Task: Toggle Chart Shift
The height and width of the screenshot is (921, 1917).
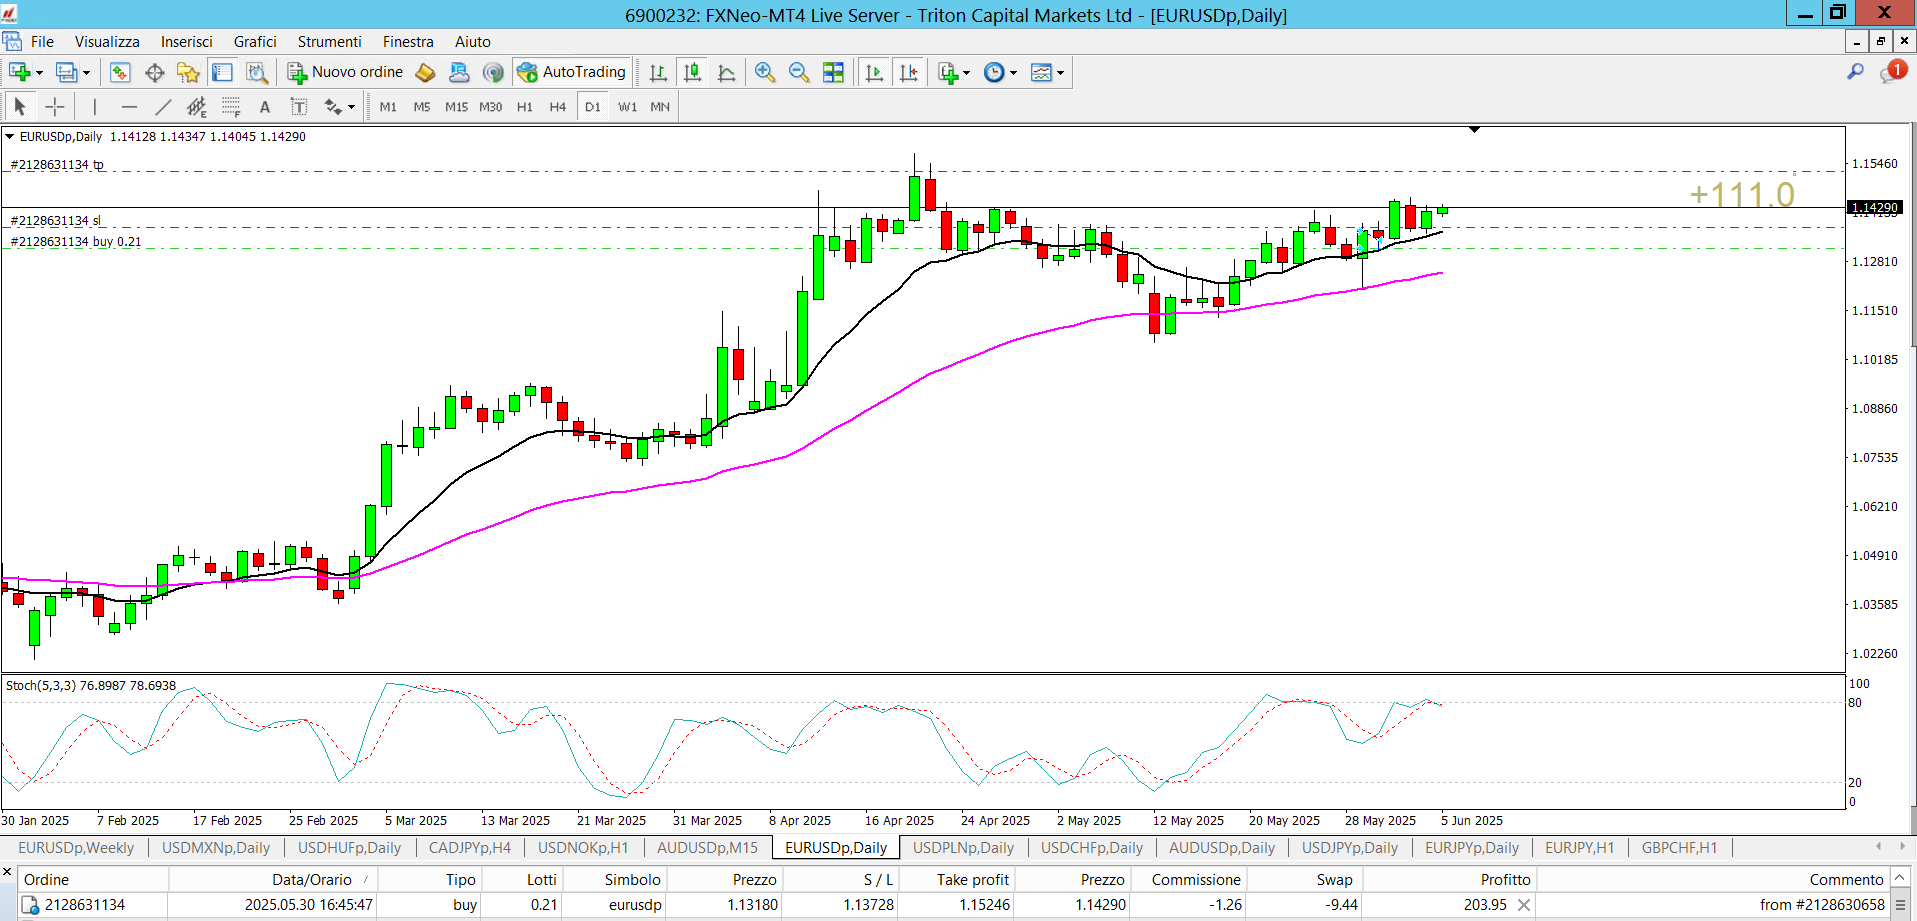Action: [908, 72]
